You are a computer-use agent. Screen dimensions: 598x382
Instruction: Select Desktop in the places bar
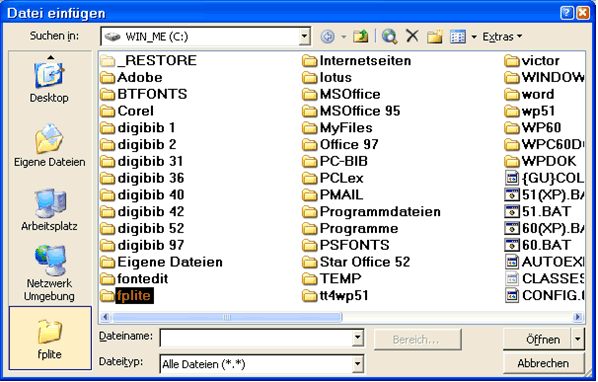[50, 83]
